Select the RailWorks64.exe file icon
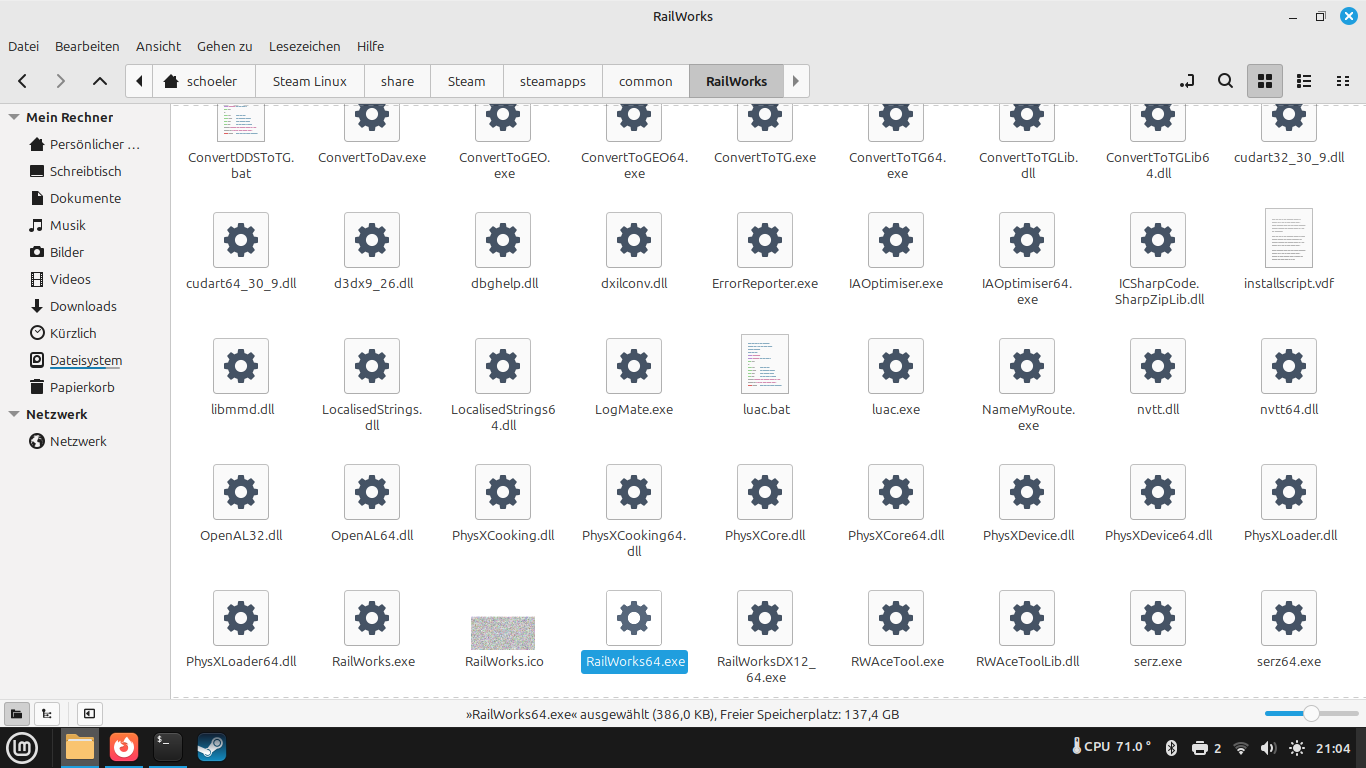Image resolution: width=1366 pixels, height=768 pixels. pos(634,618)
